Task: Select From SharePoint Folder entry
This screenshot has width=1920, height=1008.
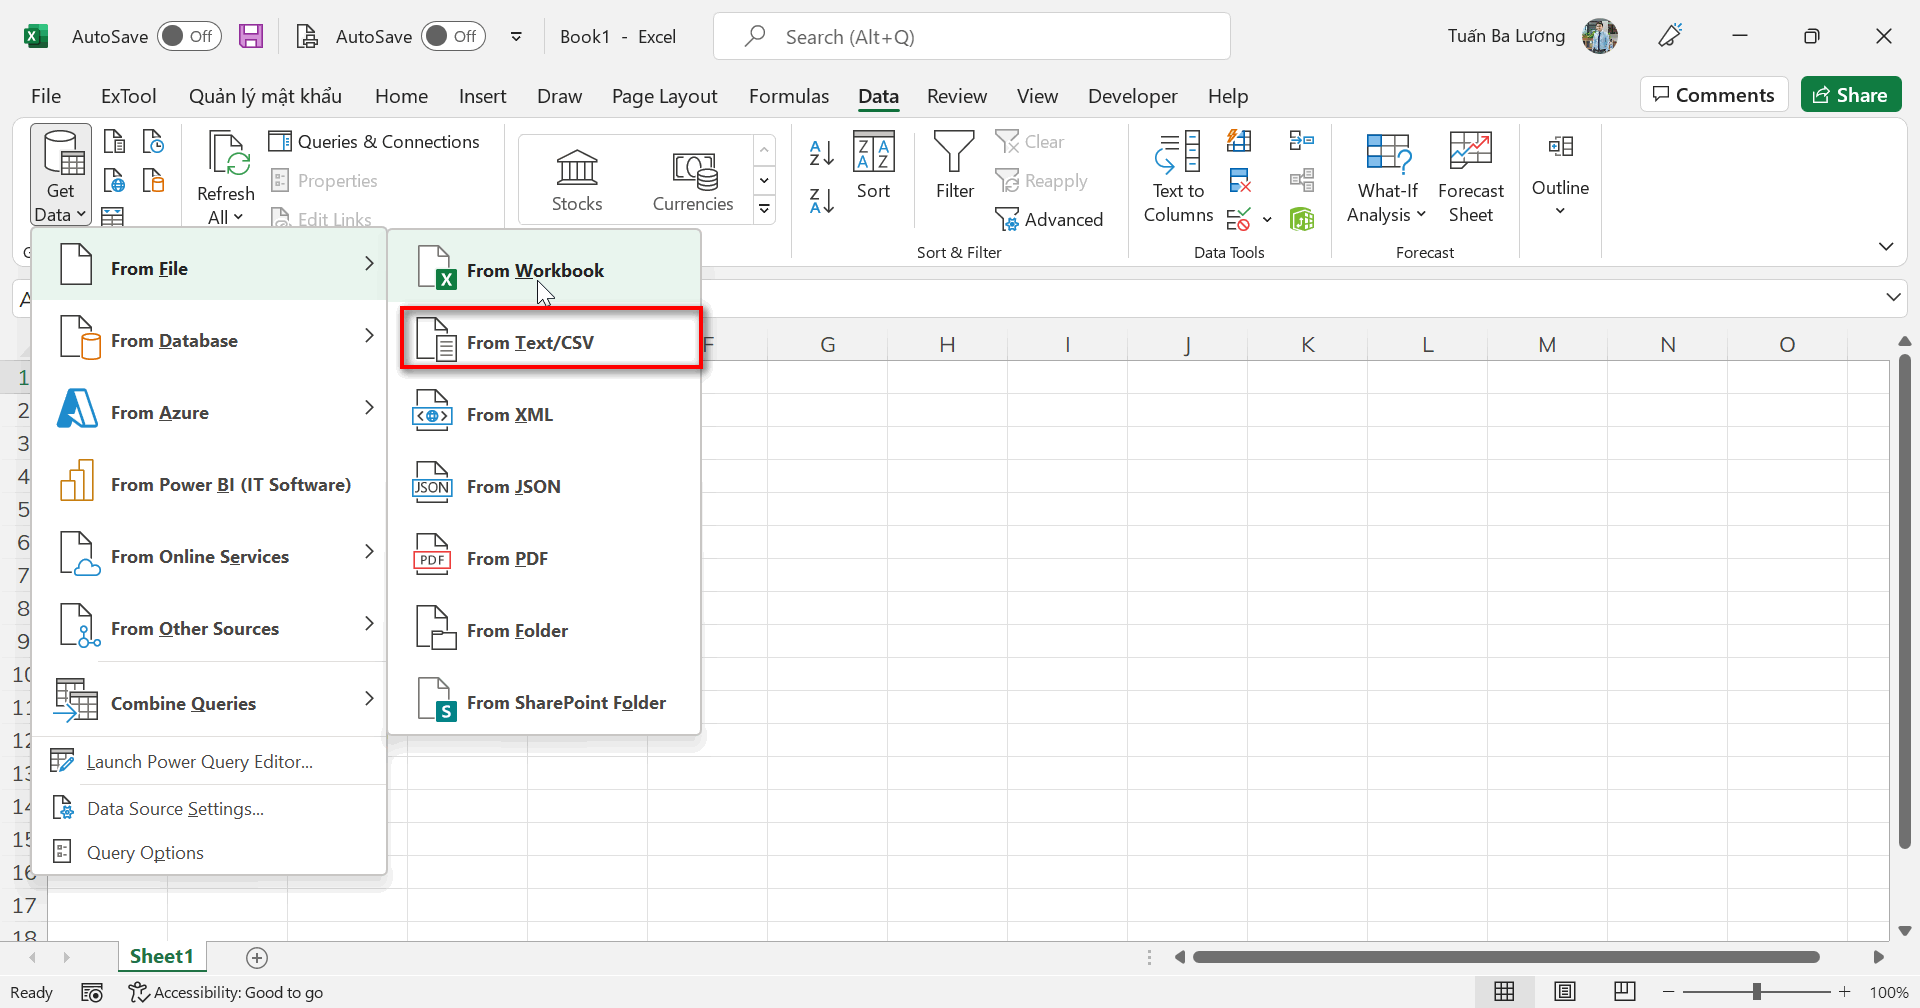Action: [545, 702]
